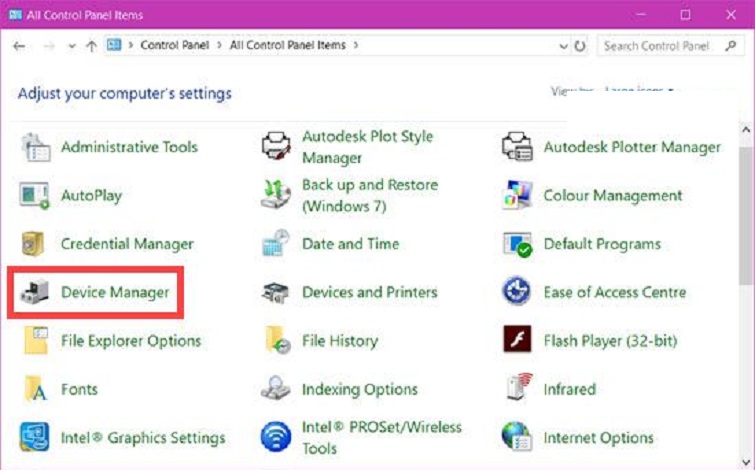This screenshot has height=470, width=755.
Task: Open the Devices and Printers icon
Action: [x=275, y=292]
